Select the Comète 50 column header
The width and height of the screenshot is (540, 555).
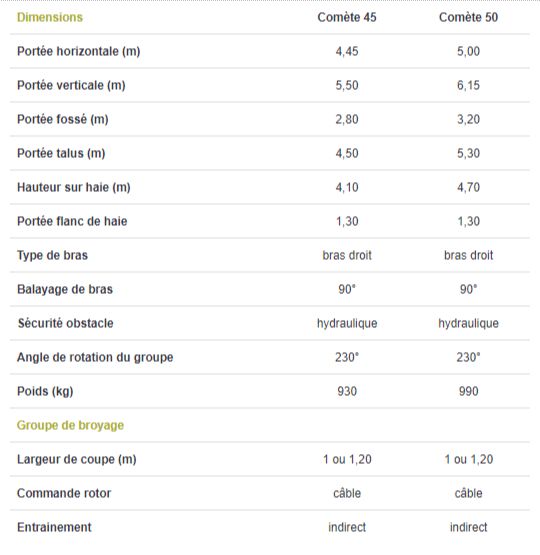(469, 17)
